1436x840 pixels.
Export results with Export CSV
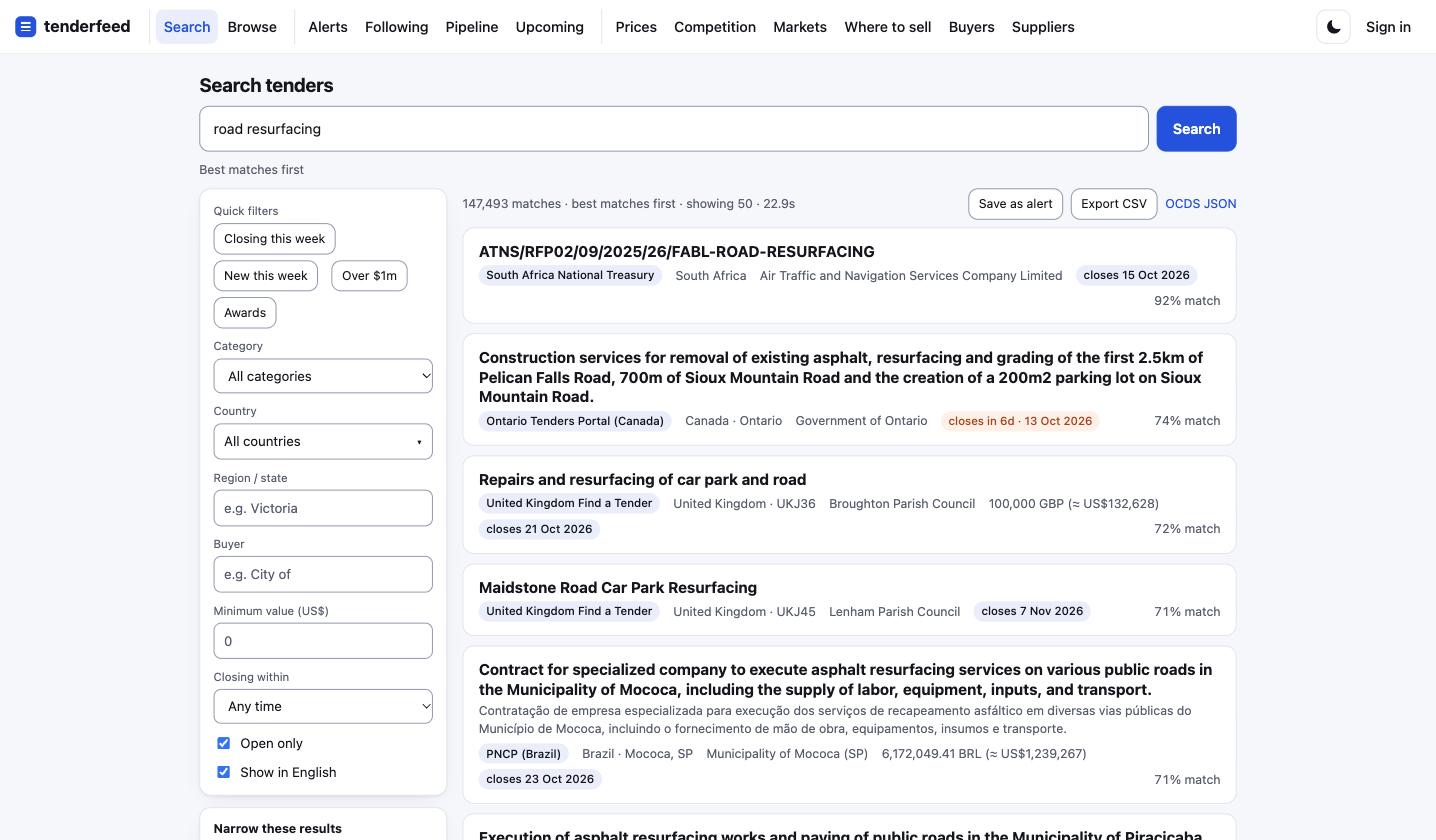click(x=1113, y=204)
